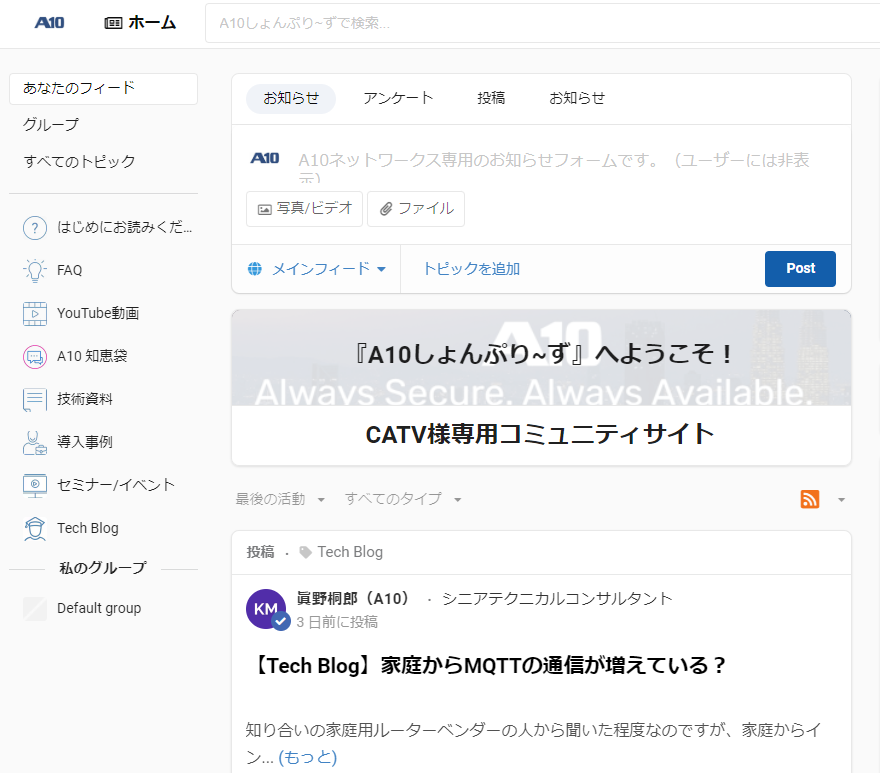Click the lightbulb FAQ icon
The image size is (883, 776).
coord(35,271)
